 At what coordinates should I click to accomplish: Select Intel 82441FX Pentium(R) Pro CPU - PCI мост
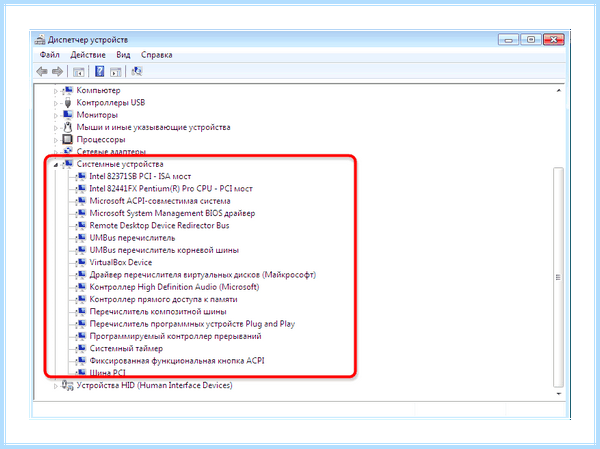(x=171, y=188)
